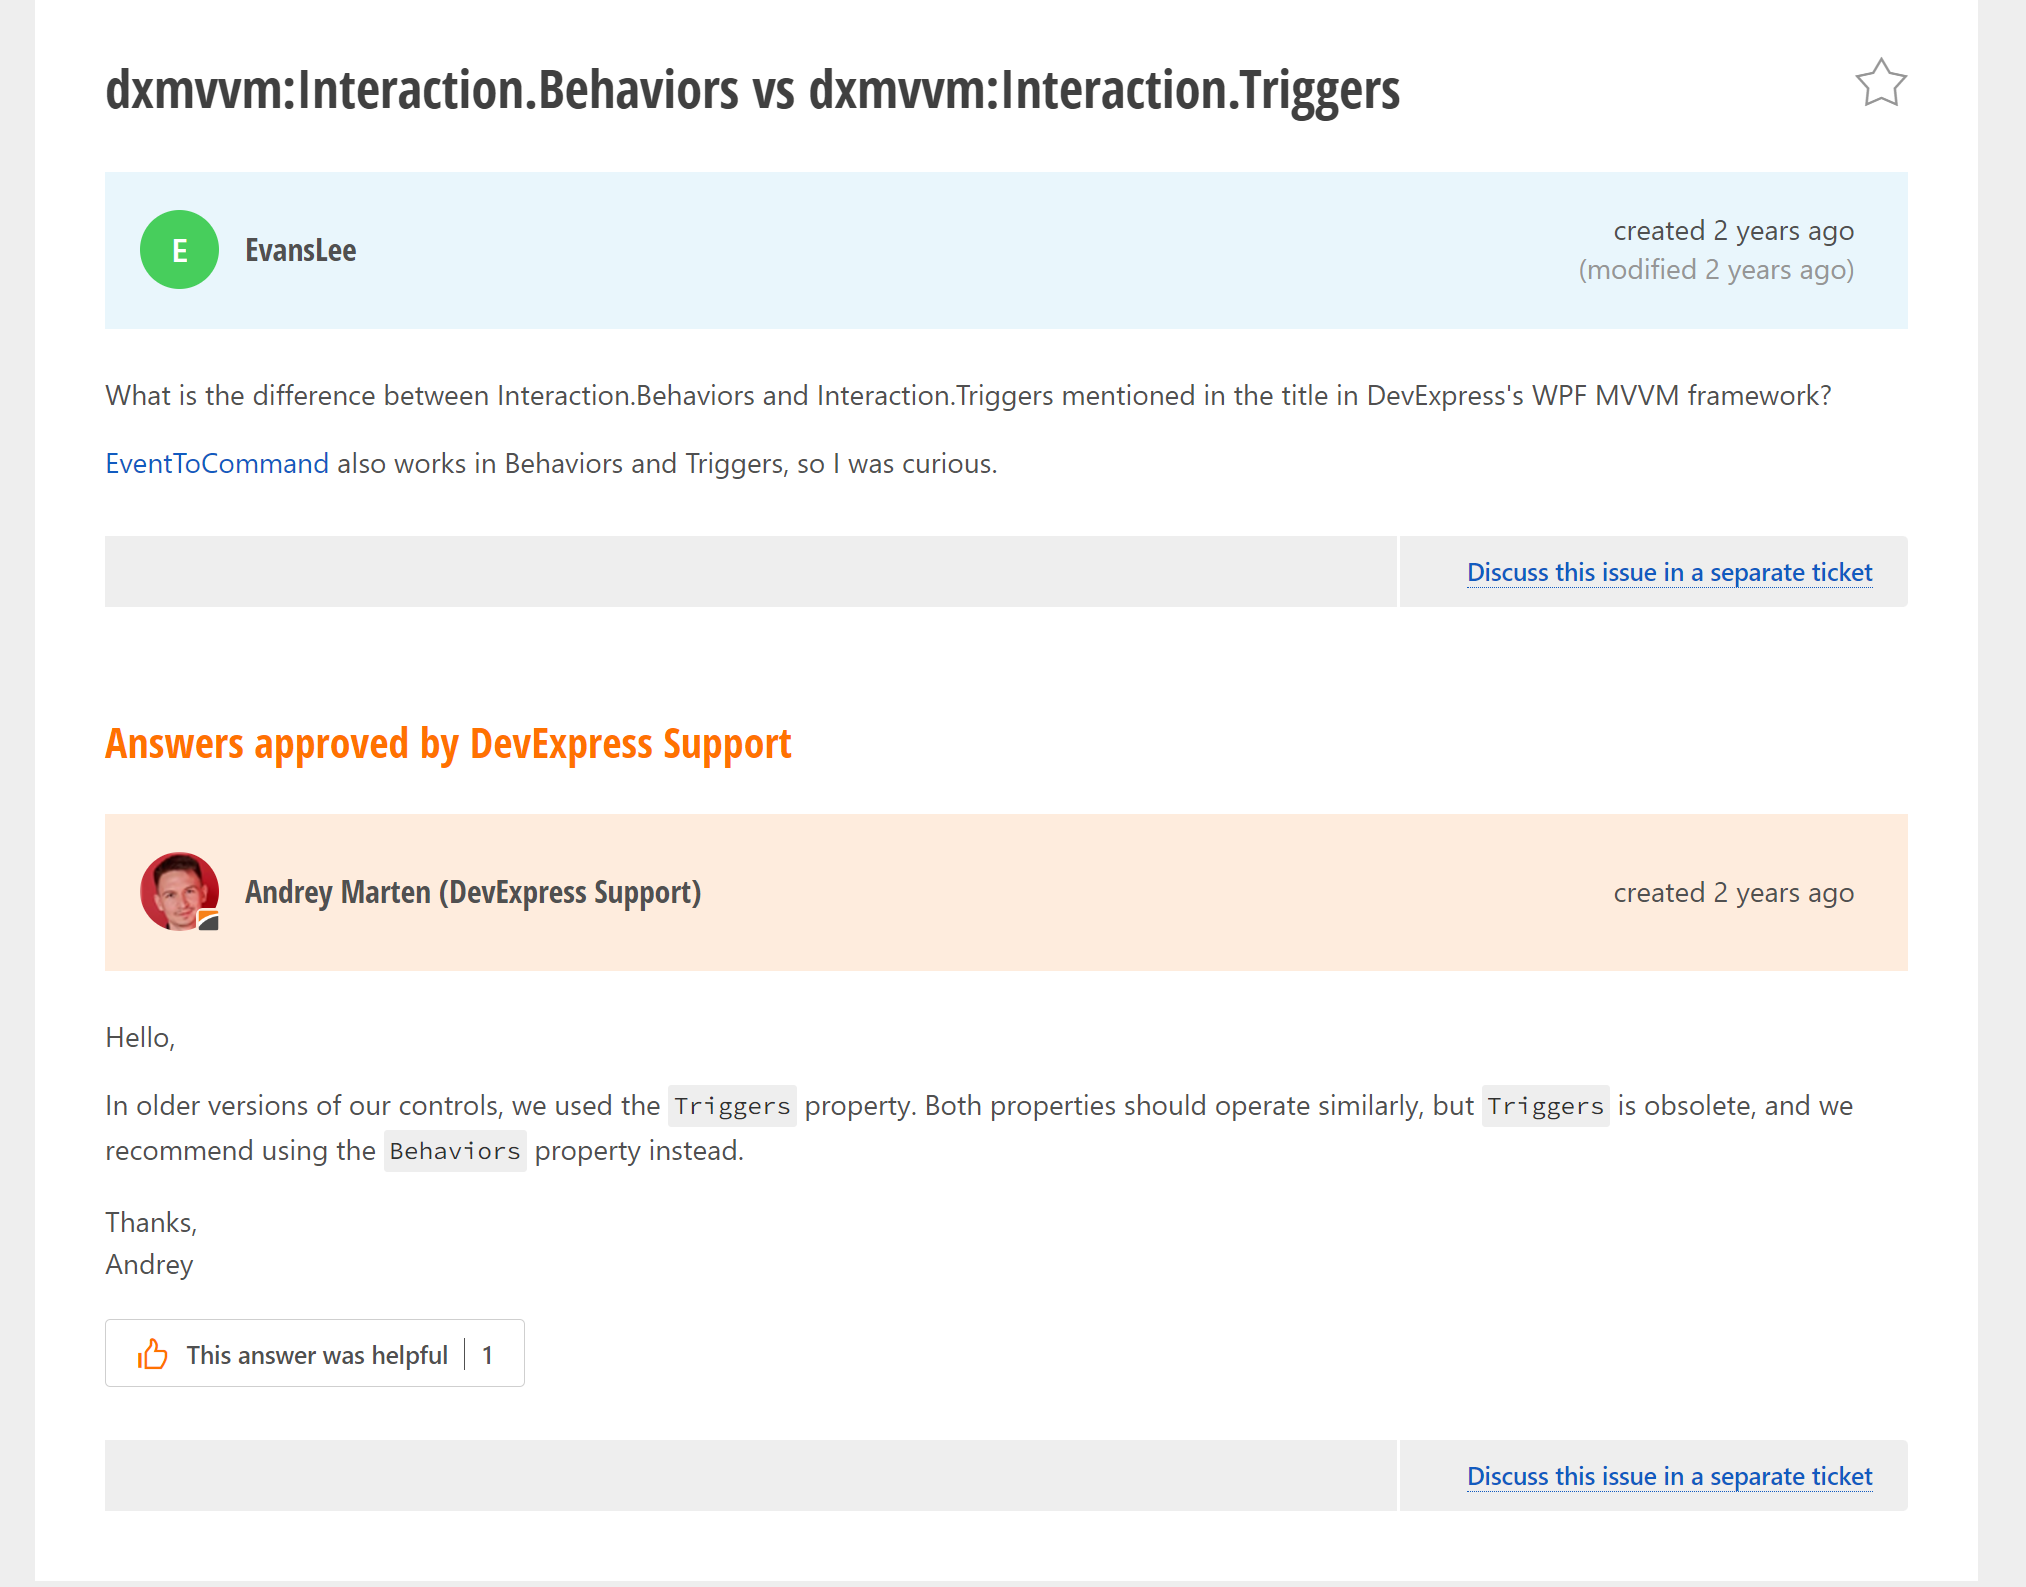Click the first 'Triggers' code snippet
Image resolution: width=2026 pixels, height=1587 pixels.
coord(732,1106)
